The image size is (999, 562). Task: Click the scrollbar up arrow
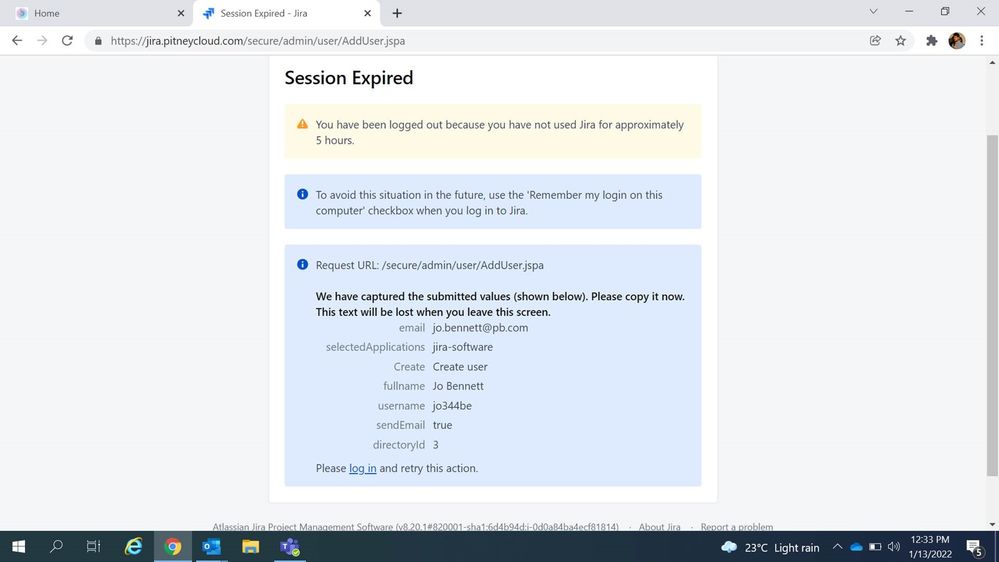point(992,62)
